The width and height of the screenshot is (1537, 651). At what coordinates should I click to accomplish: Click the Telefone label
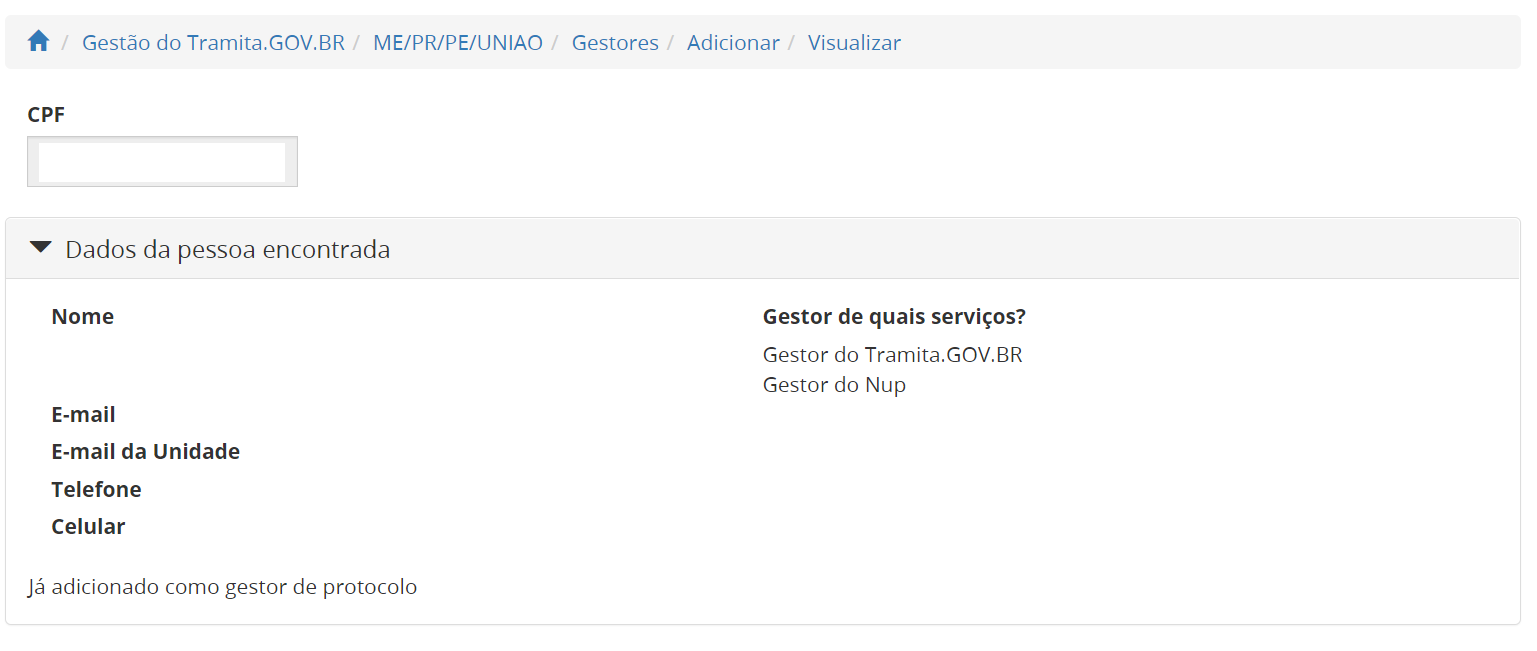96,489
